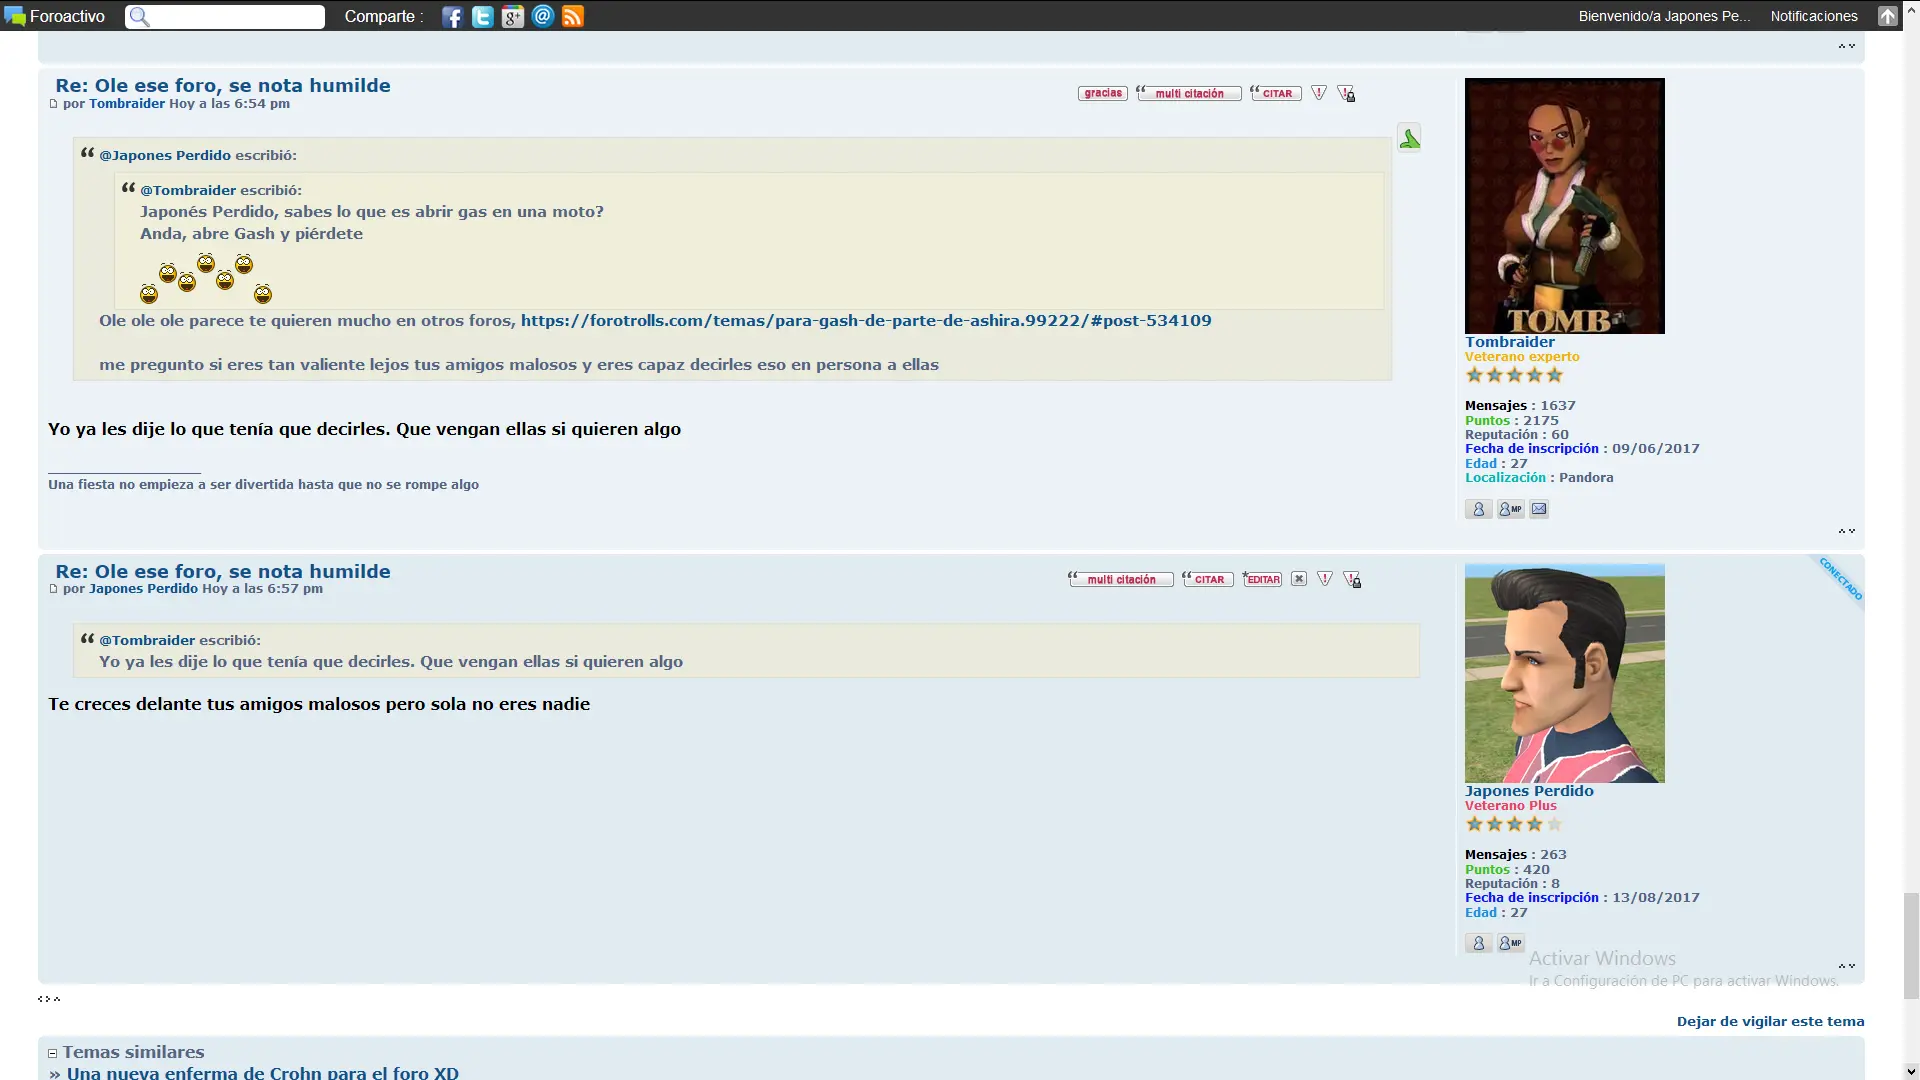Click the Facebook share icon
The width and height of the screenshot is (1920, 1080).
pyautogui.click(x=452, y=16)
